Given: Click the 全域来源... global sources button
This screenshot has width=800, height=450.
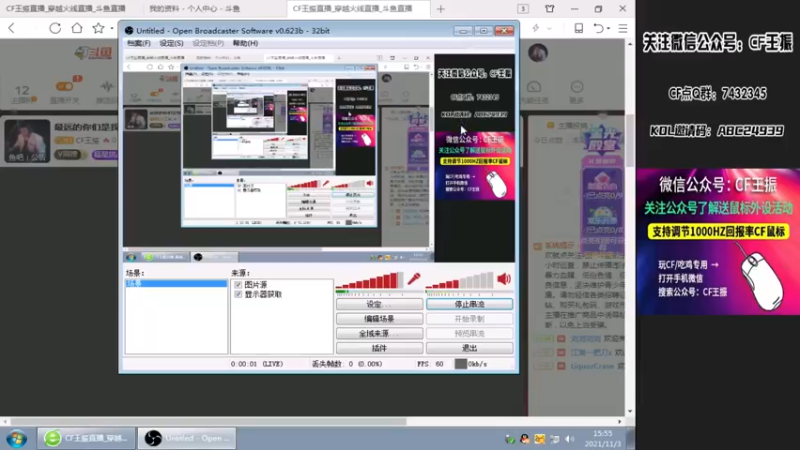Looking at the screenshot, I should 379,334.
